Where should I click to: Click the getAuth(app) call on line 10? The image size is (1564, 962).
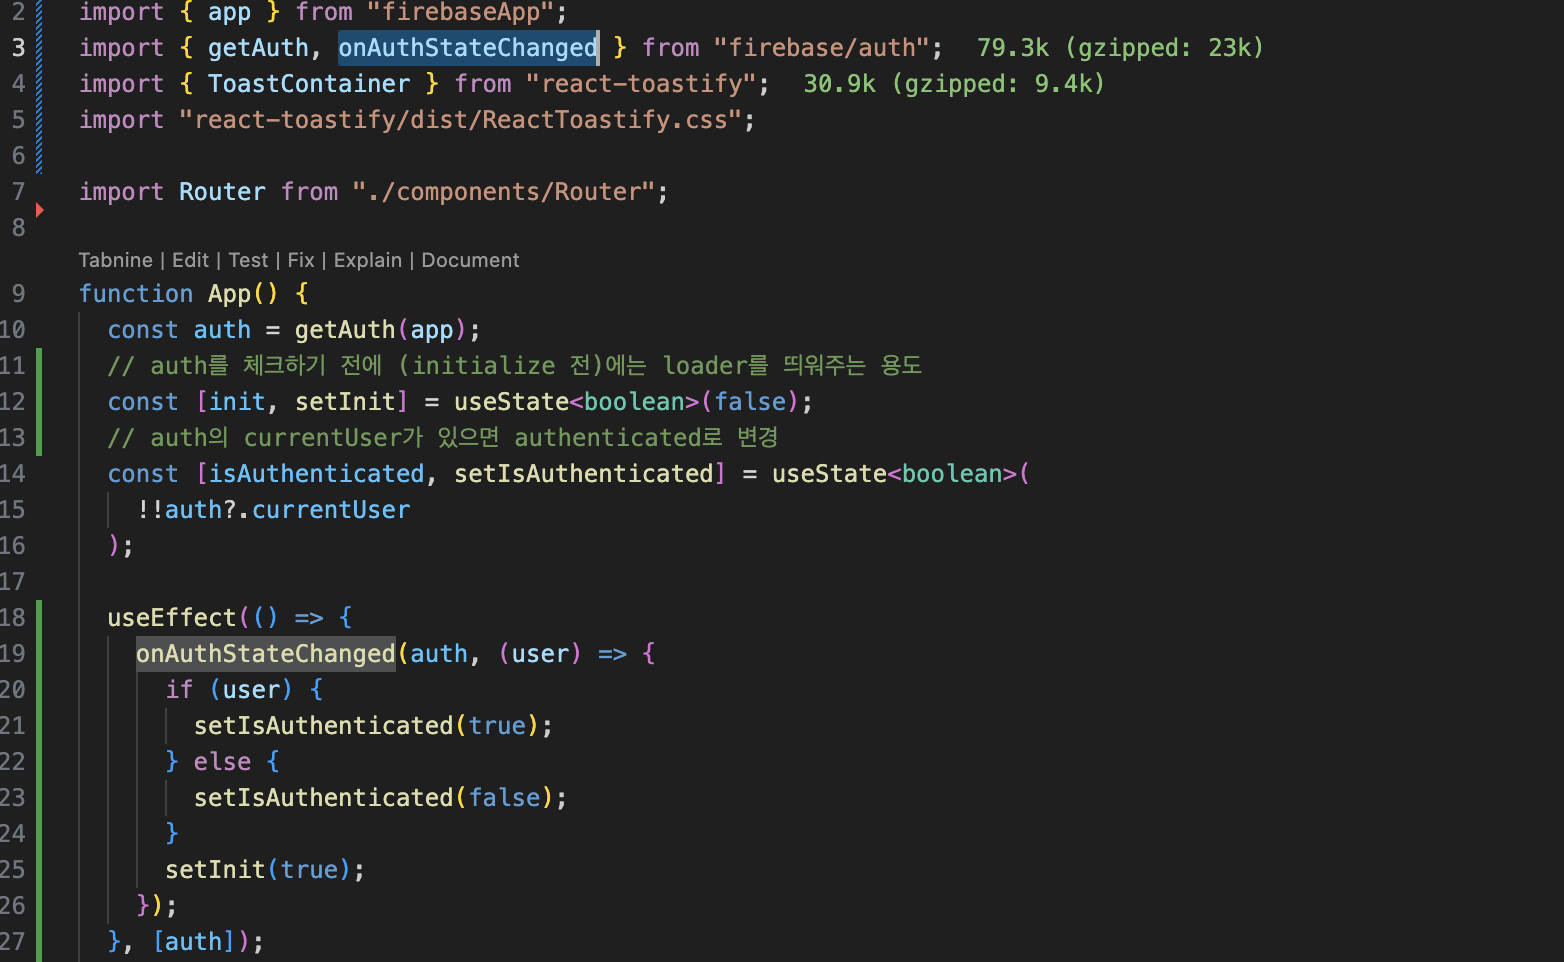tap(381, 330)
